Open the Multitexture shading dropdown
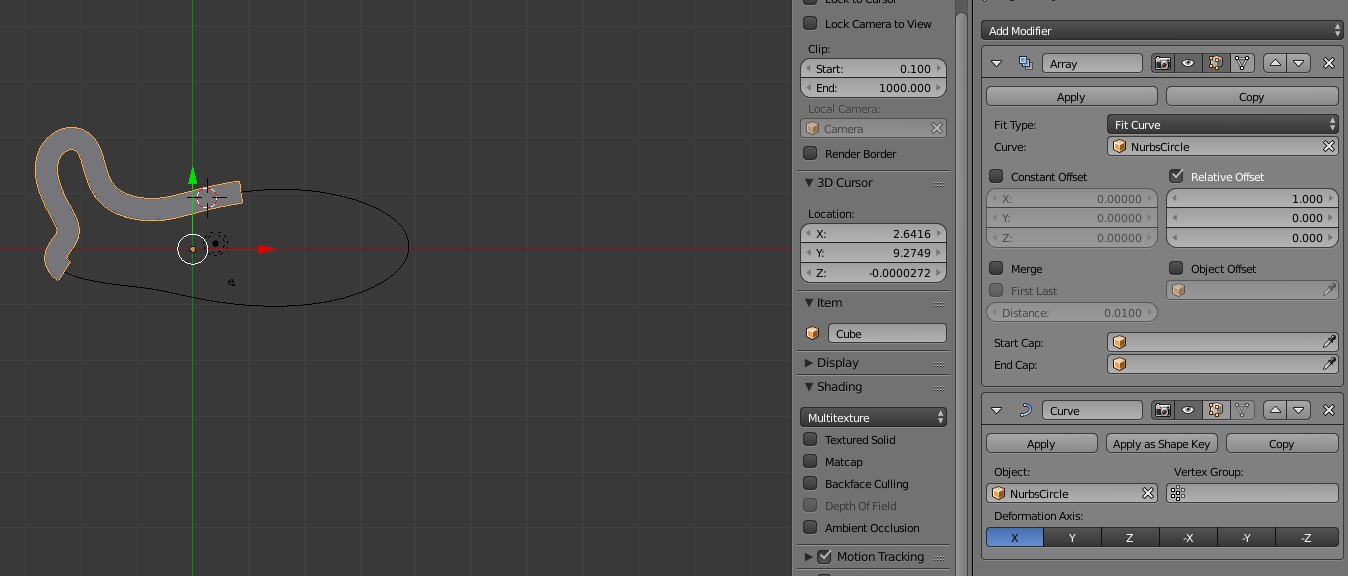The height and width of the screenshot is (576, 1348). coord(873,417)
